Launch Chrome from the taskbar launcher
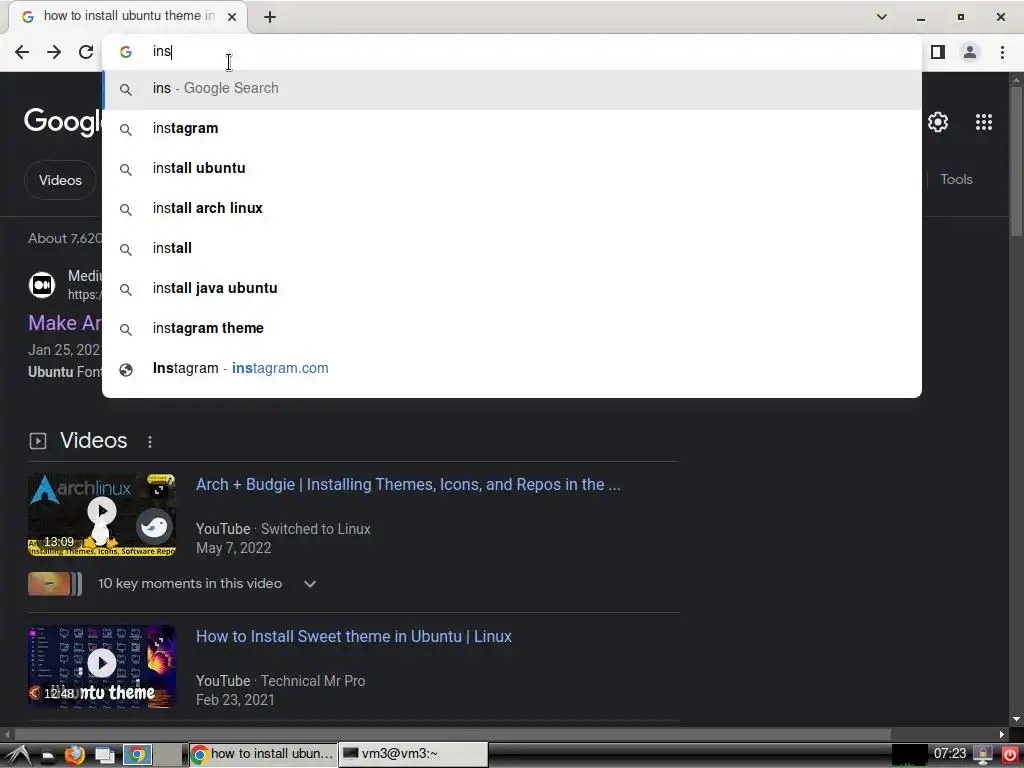Screen dimensions: 1024x768 click(137, 755)
